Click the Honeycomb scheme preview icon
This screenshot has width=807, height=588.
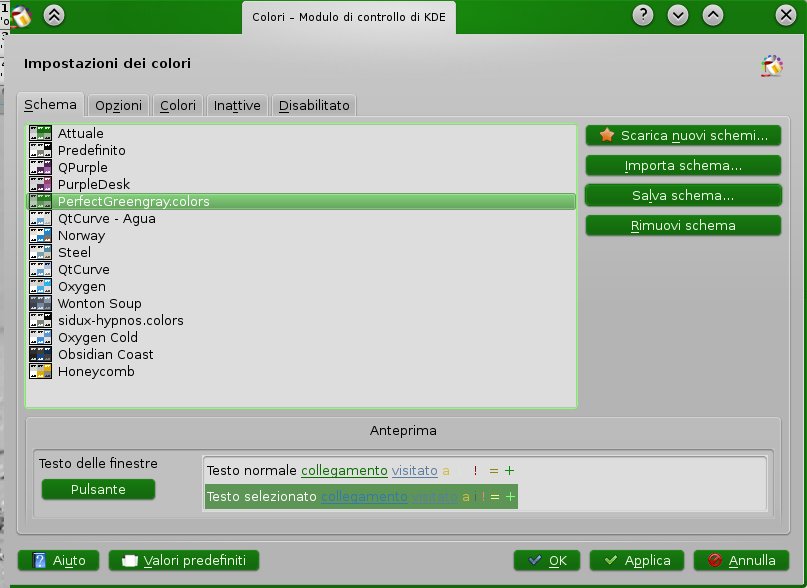click(x=41, y=371)
